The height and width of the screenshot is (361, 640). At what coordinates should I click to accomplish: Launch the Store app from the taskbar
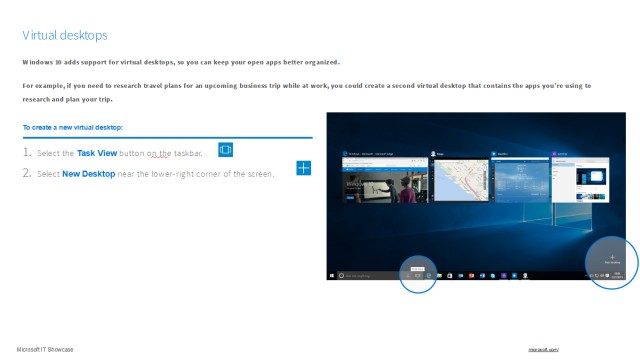(449, 276)
